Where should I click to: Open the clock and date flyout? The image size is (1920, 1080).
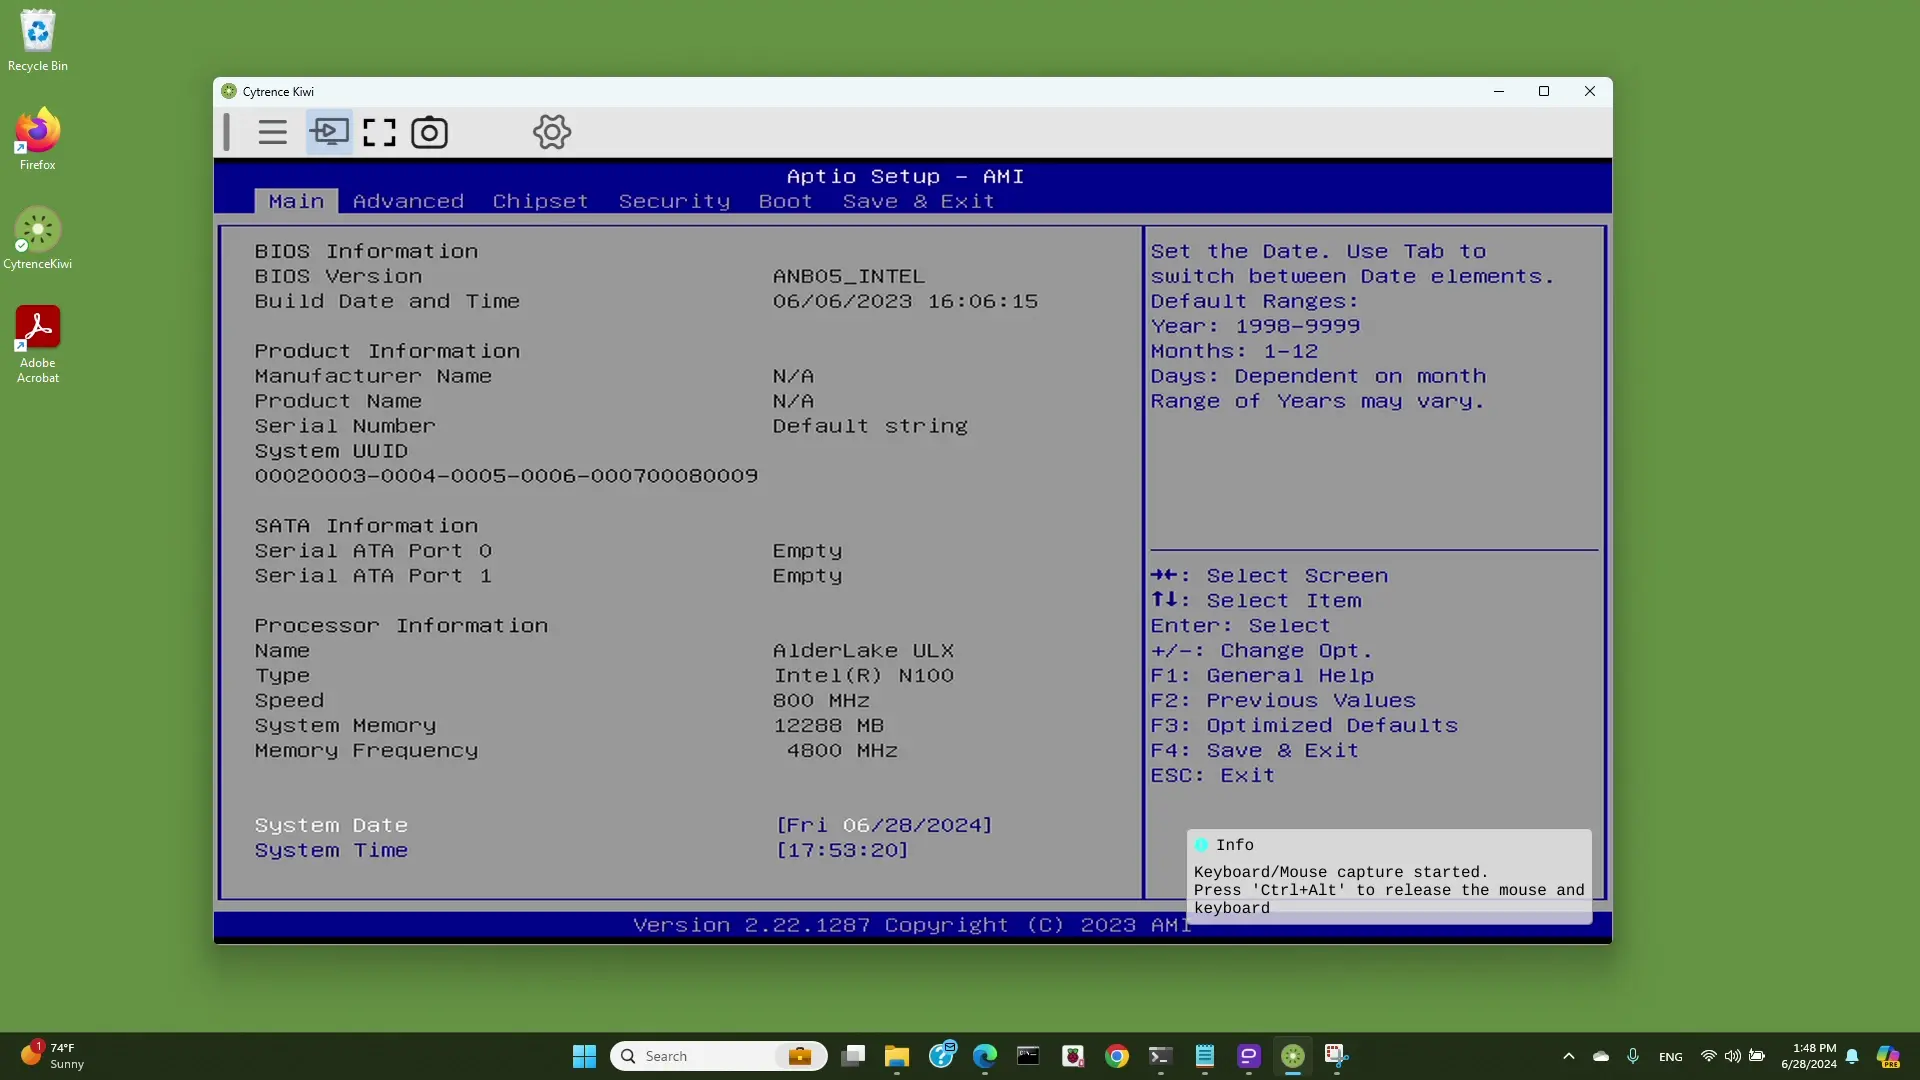[1809, 1056]
